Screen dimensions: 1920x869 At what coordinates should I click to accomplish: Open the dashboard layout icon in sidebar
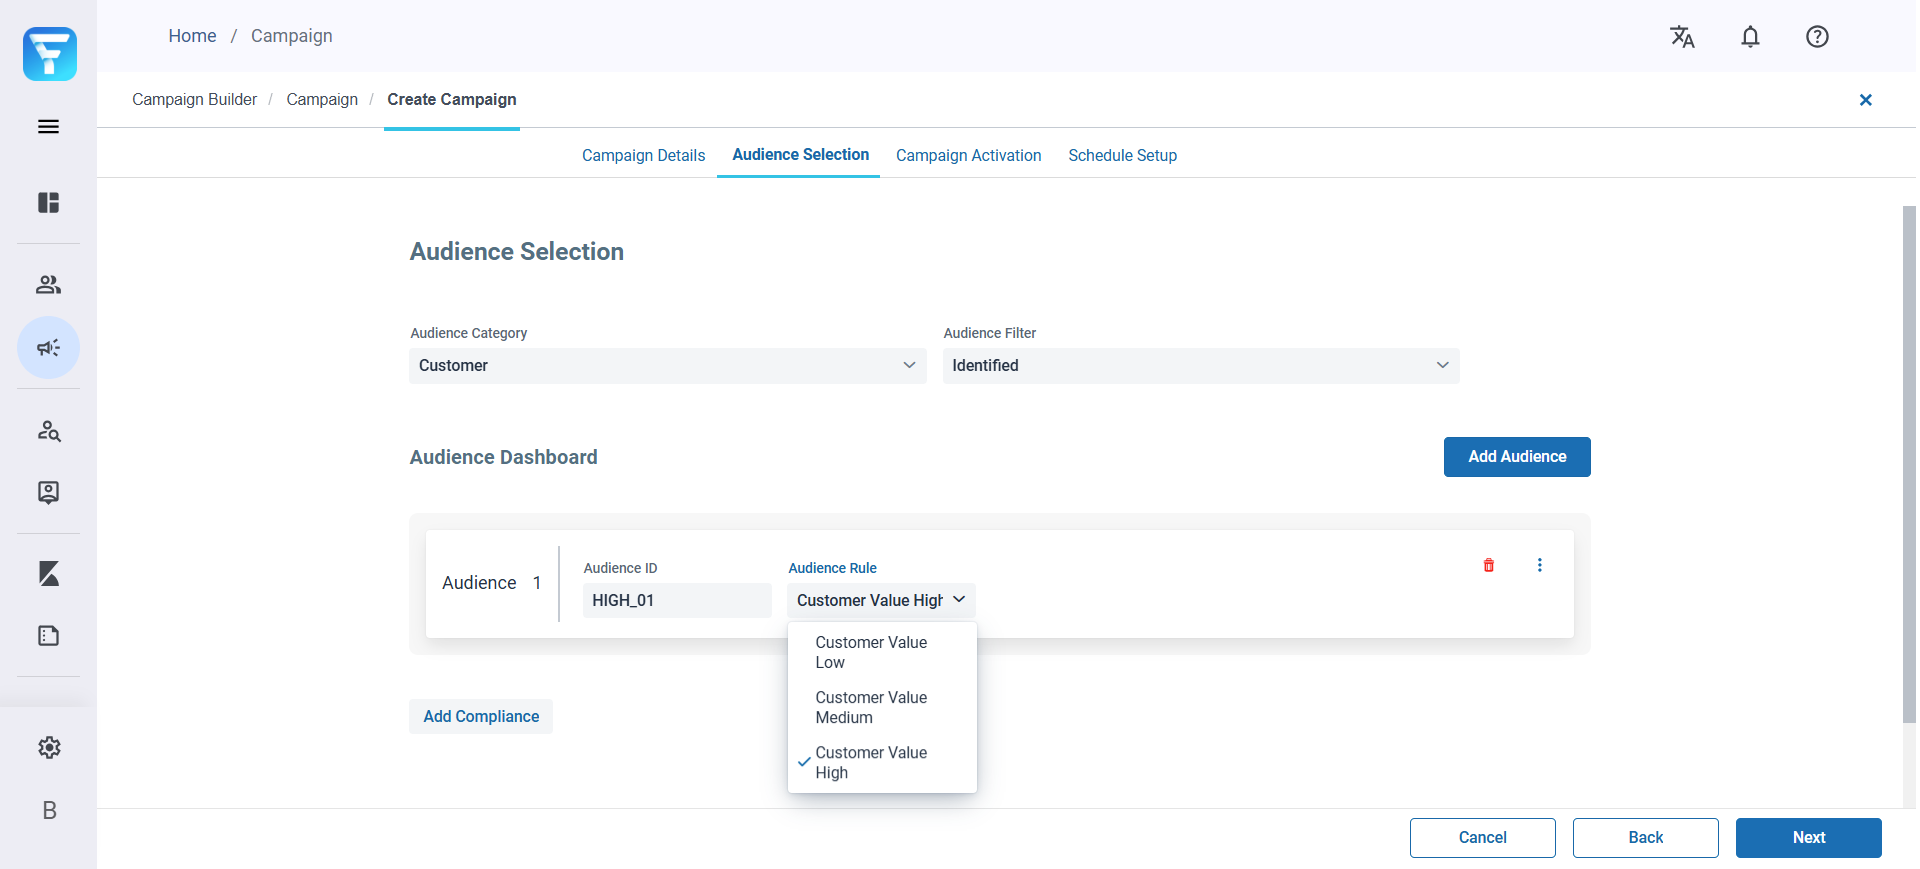pyautogui.click(x=48, y=203)
